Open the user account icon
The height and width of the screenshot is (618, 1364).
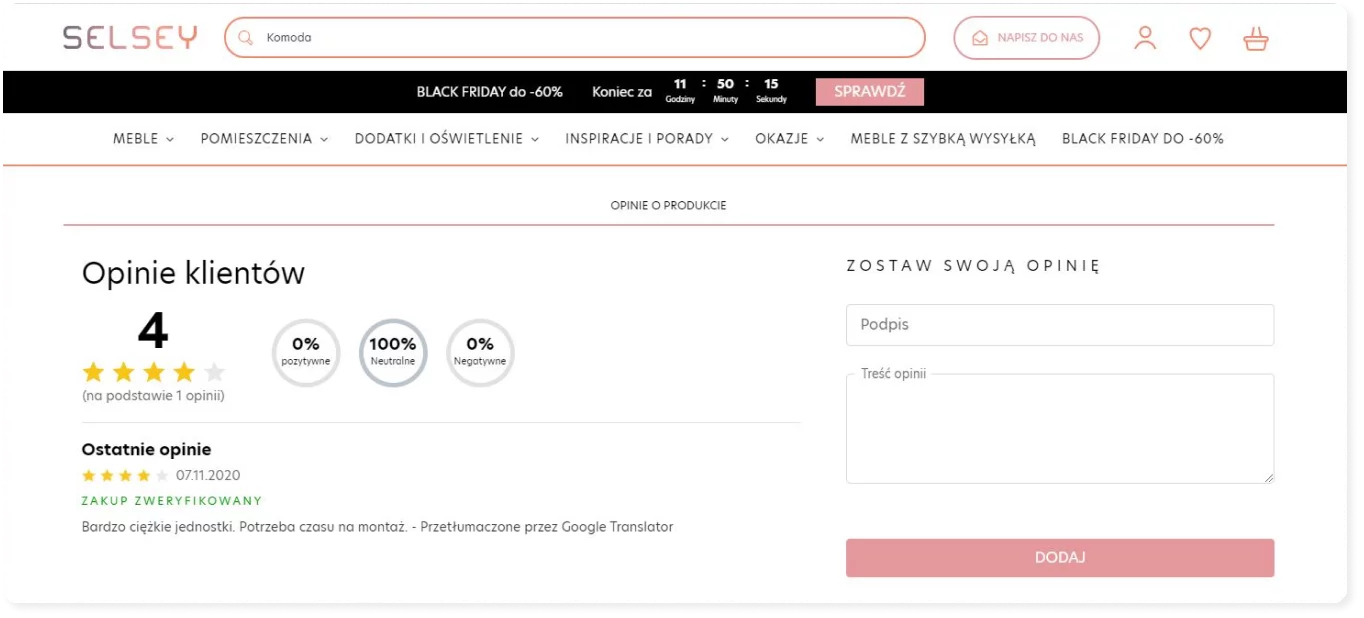[x=1145, y=38]
